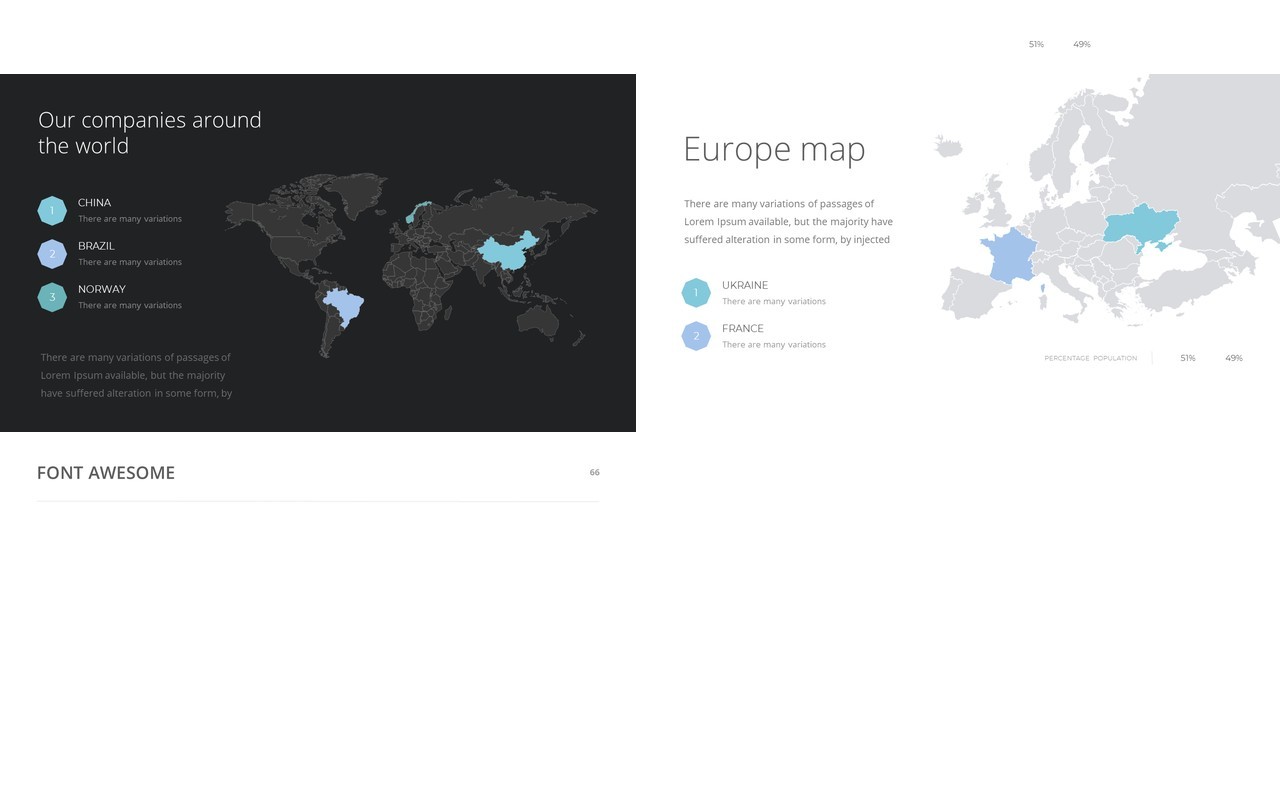The height and width of the screenshot is (798, 1280).
Task: Click the UKRAINE label
Action: pyautogui.click(x=745, y=285)
